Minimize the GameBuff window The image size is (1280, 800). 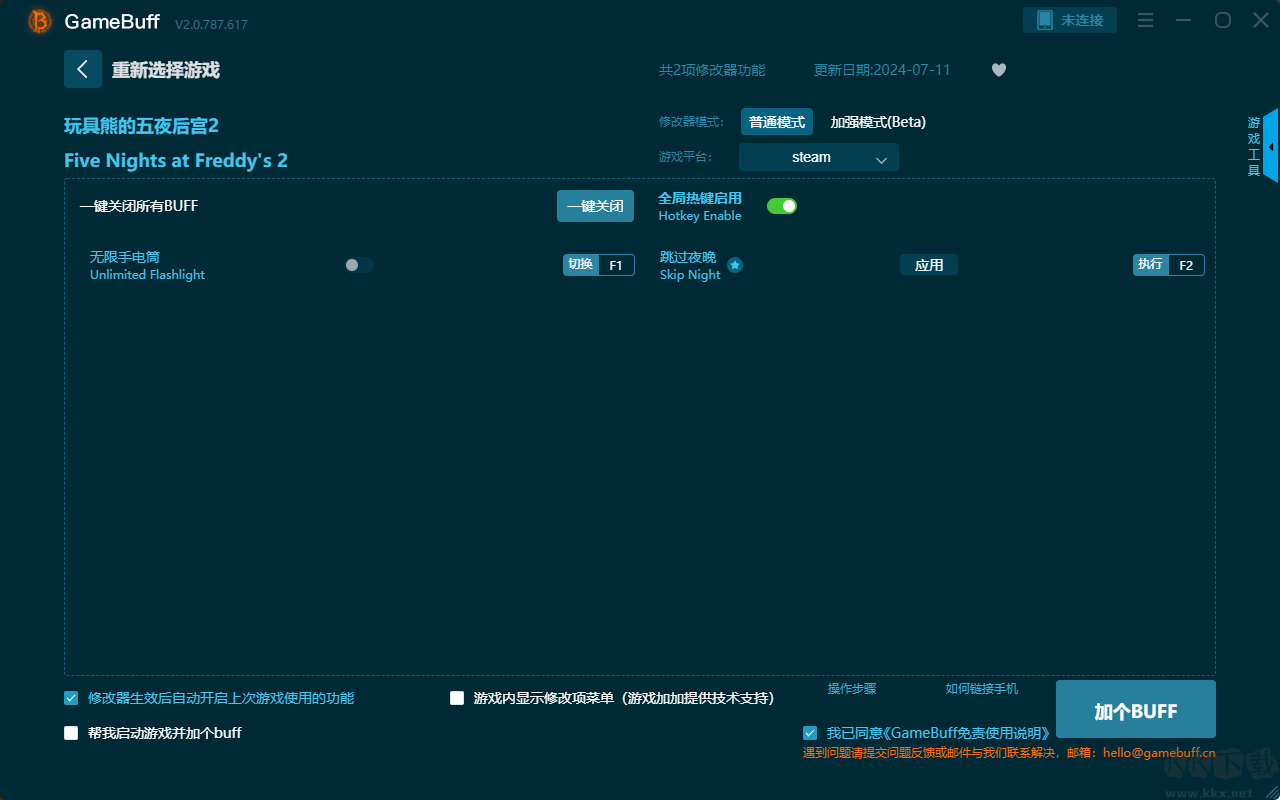1184,20
